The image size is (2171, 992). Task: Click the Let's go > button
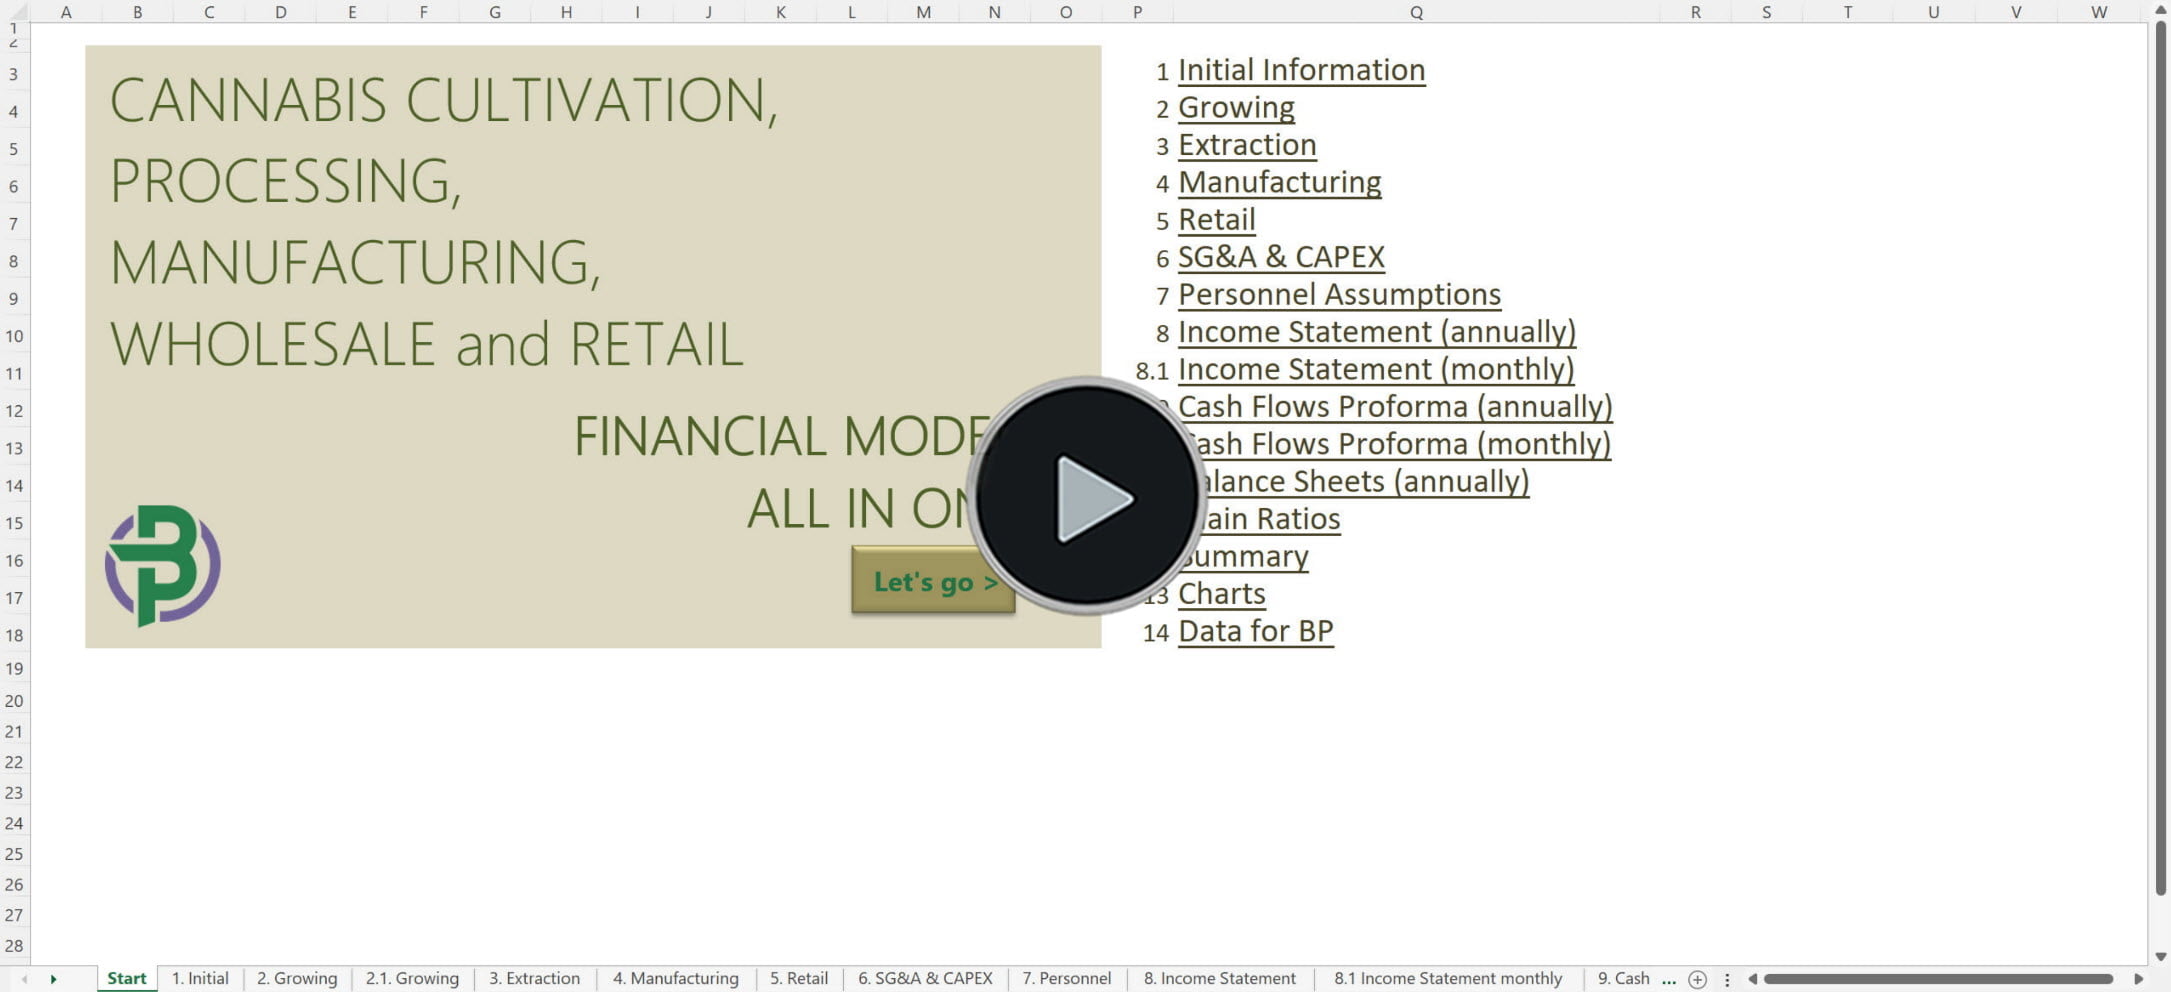pyautogui.click(x=933, y=580)
